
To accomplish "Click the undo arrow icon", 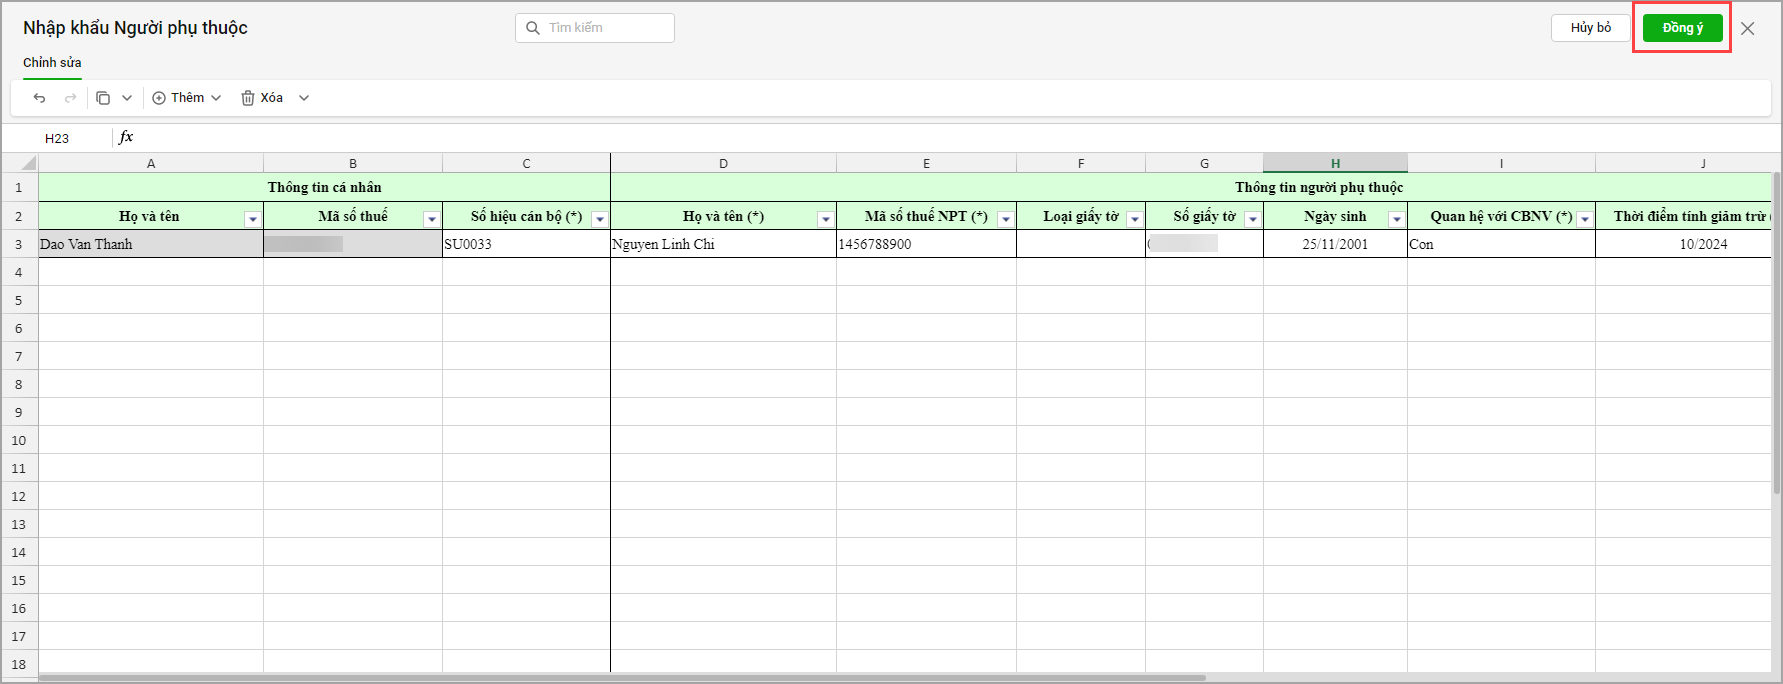I will click(40, 98).
